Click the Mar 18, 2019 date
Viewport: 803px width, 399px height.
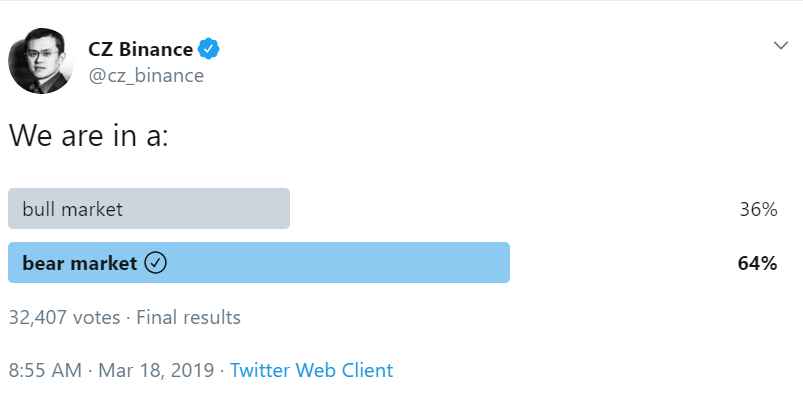156,370
